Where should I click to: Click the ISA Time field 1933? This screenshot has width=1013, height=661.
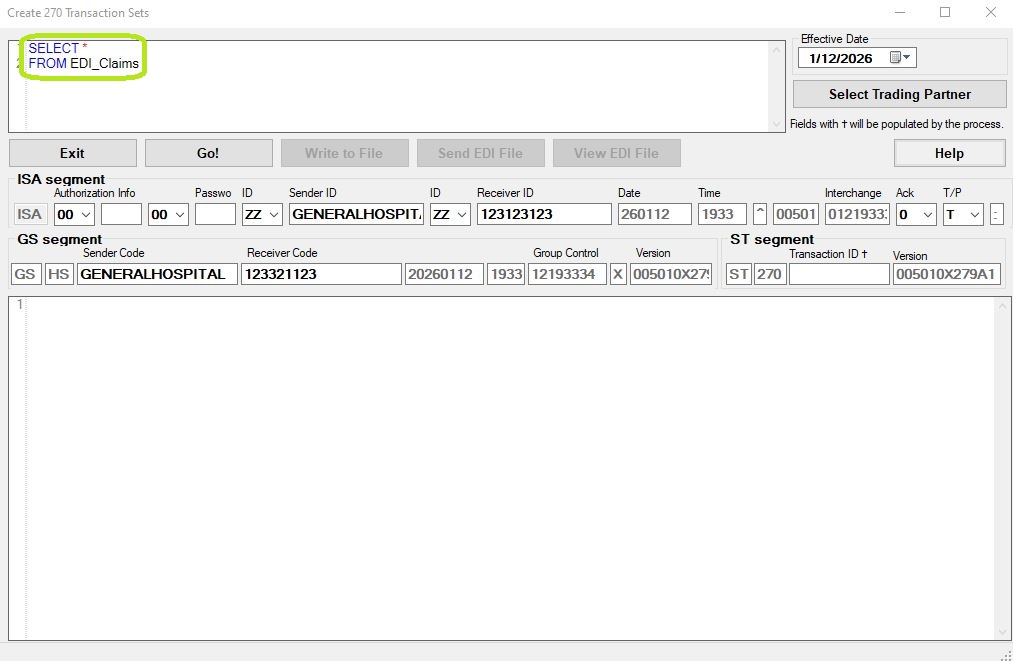coord(722,215)
